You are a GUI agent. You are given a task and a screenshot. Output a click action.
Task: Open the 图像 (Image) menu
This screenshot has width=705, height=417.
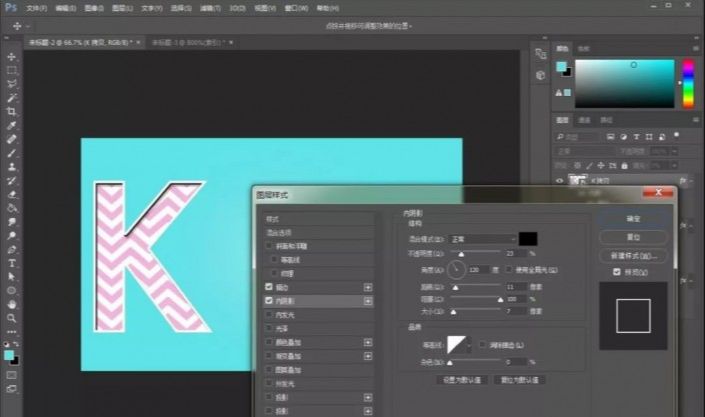click(x=94, y=8)
